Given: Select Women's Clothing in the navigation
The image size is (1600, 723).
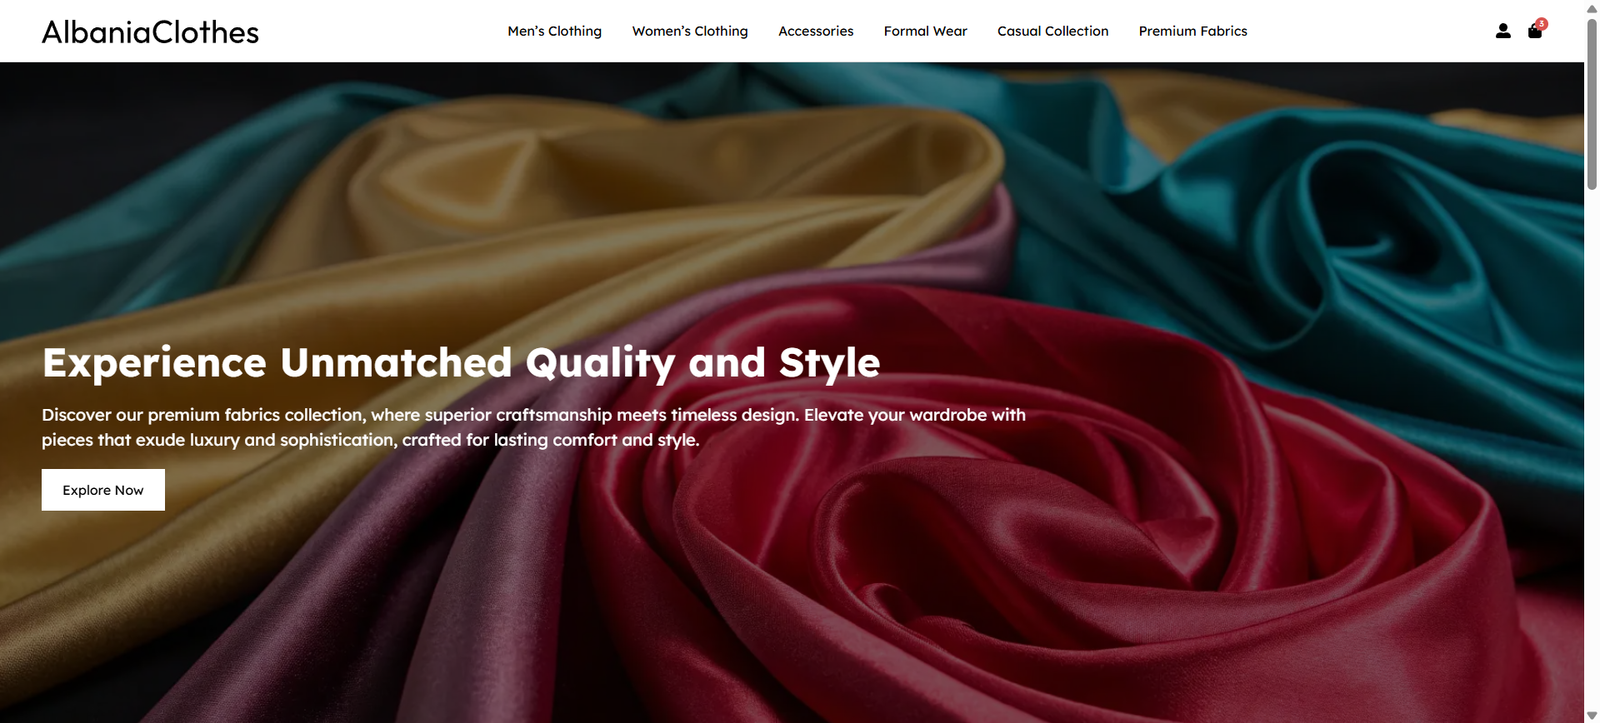Looking at the screenshot, I should (x=690, y=31).
